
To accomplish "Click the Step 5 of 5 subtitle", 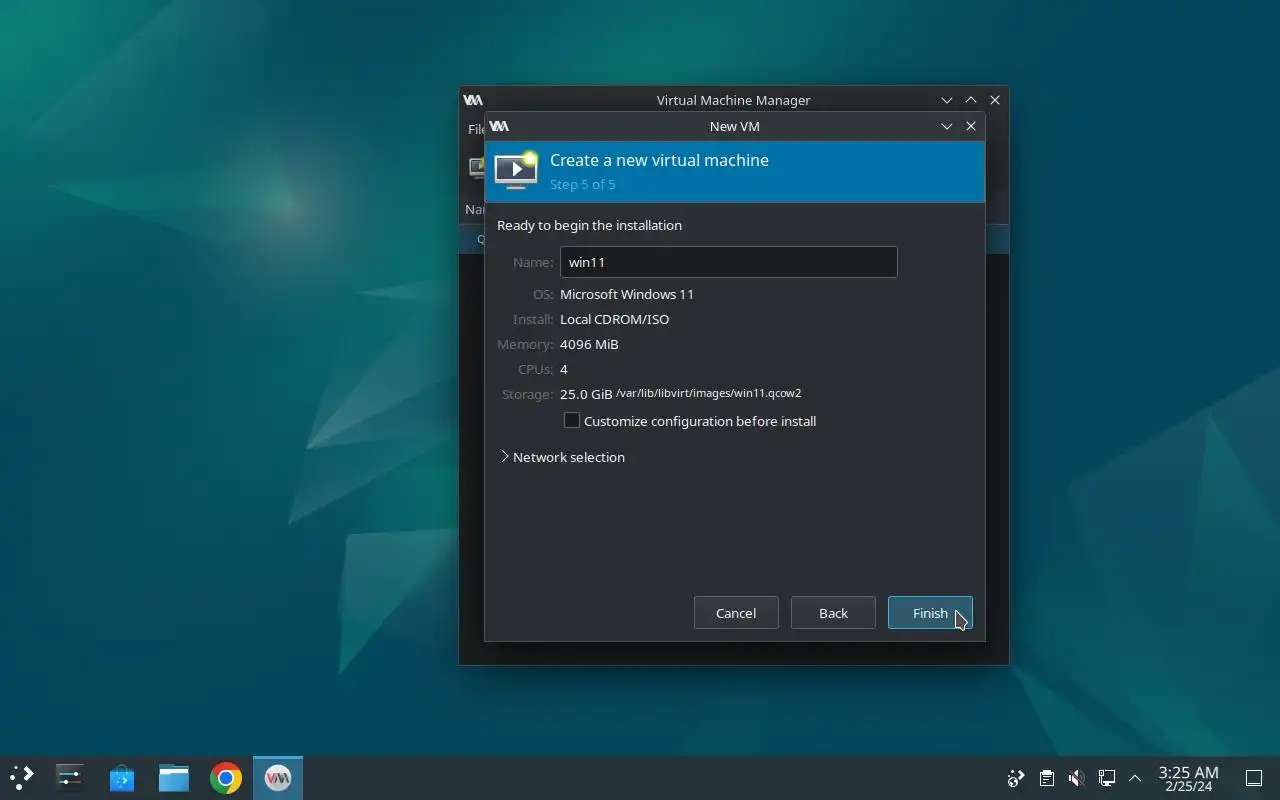I will 583,184.
